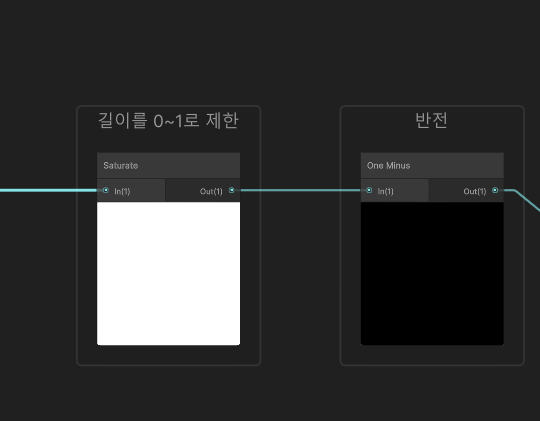Click the Out(1) label on Saturate node
Image resolution: width=540 pixels, height=421 pixels.
[x=211, y=192]
